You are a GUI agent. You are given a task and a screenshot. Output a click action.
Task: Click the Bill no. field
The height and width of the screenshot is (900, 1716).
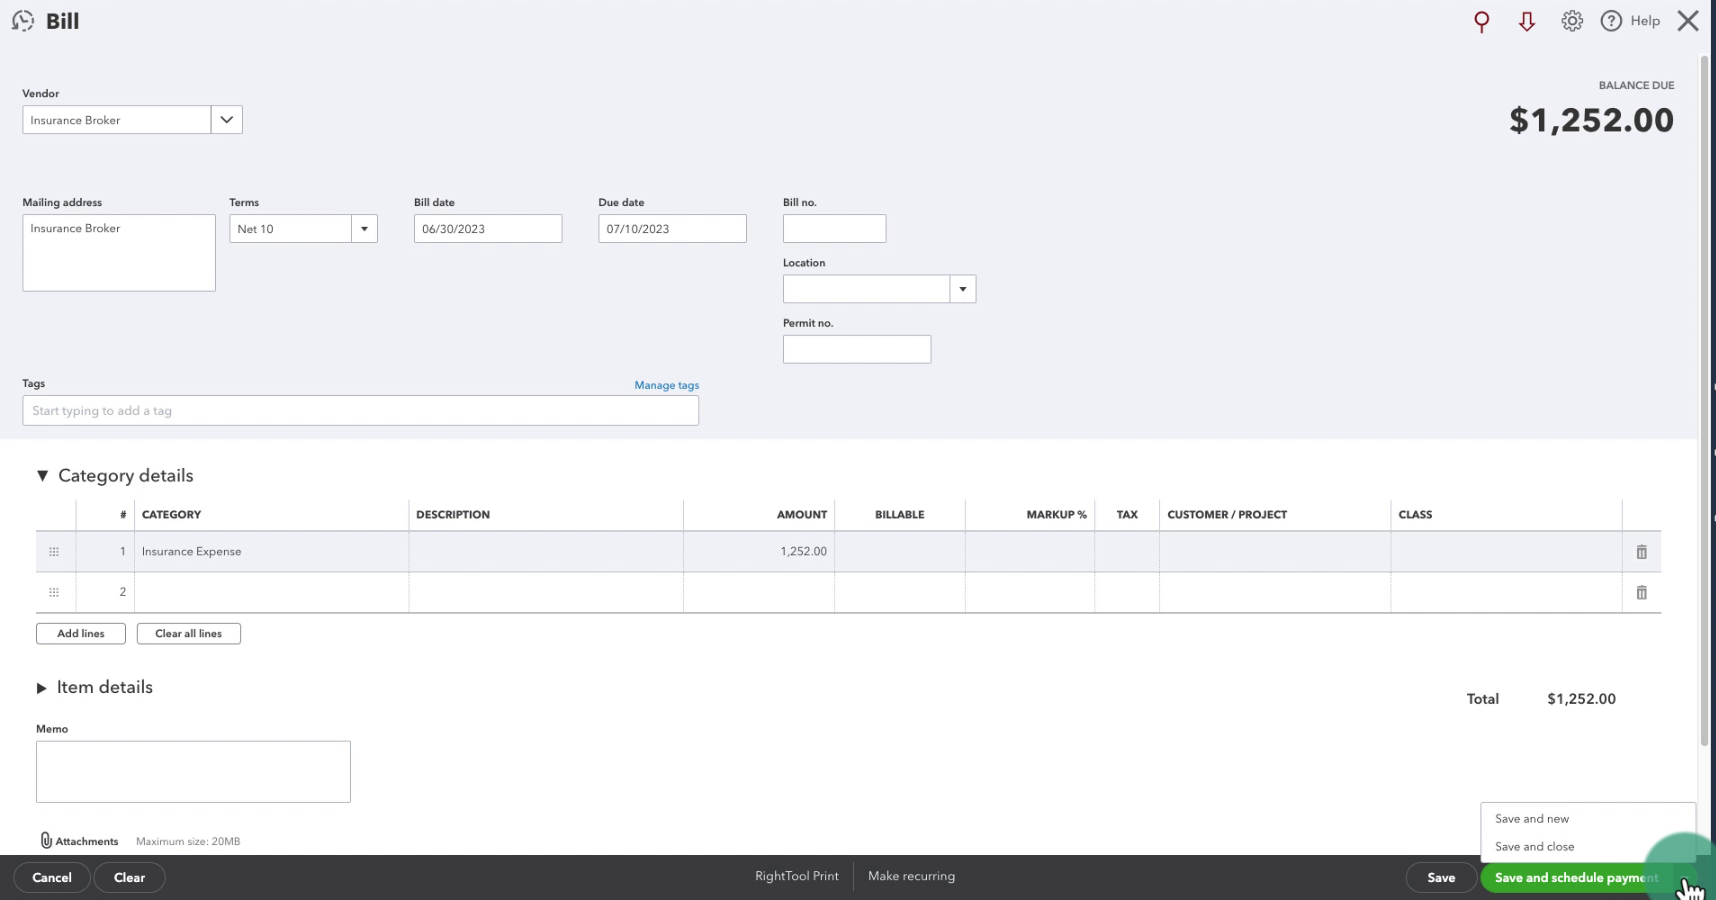pos(834,229)
